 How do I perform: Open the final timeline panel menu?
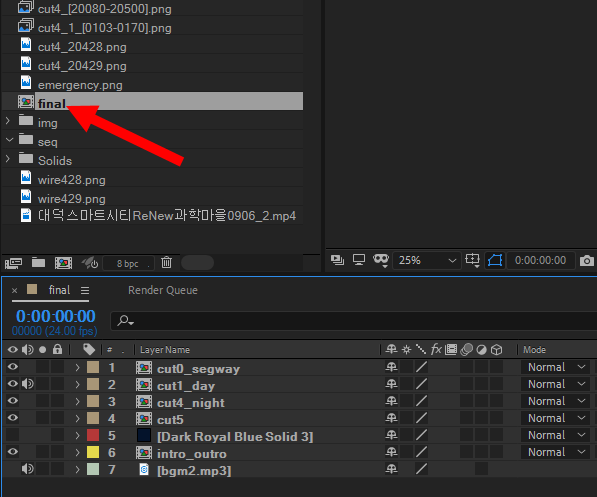pyautogui.click(x=85, y=291)
